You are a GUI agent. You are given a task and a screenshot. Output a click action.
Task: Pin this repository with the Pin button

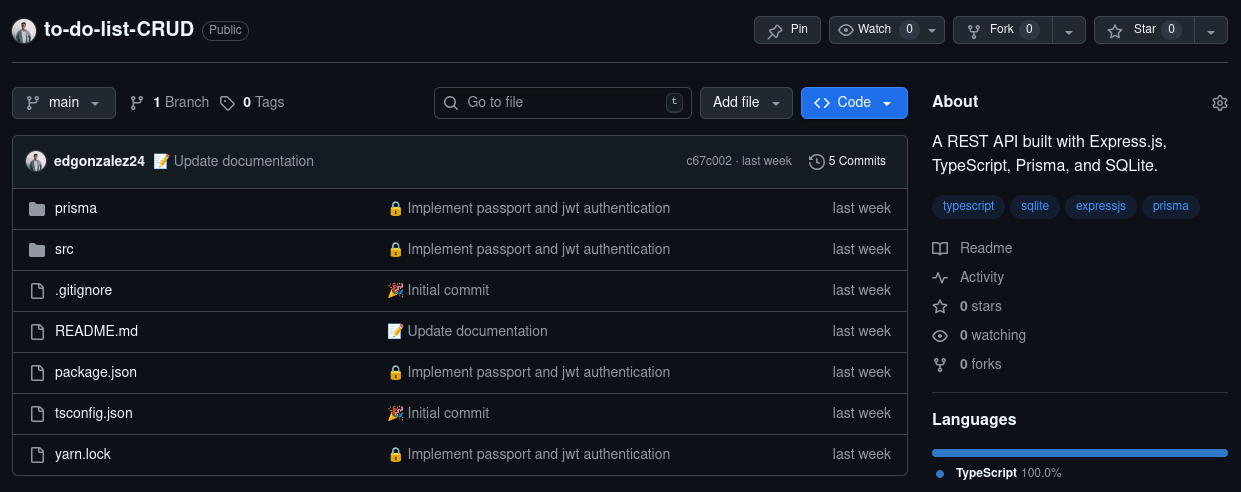tap(787, 30)
